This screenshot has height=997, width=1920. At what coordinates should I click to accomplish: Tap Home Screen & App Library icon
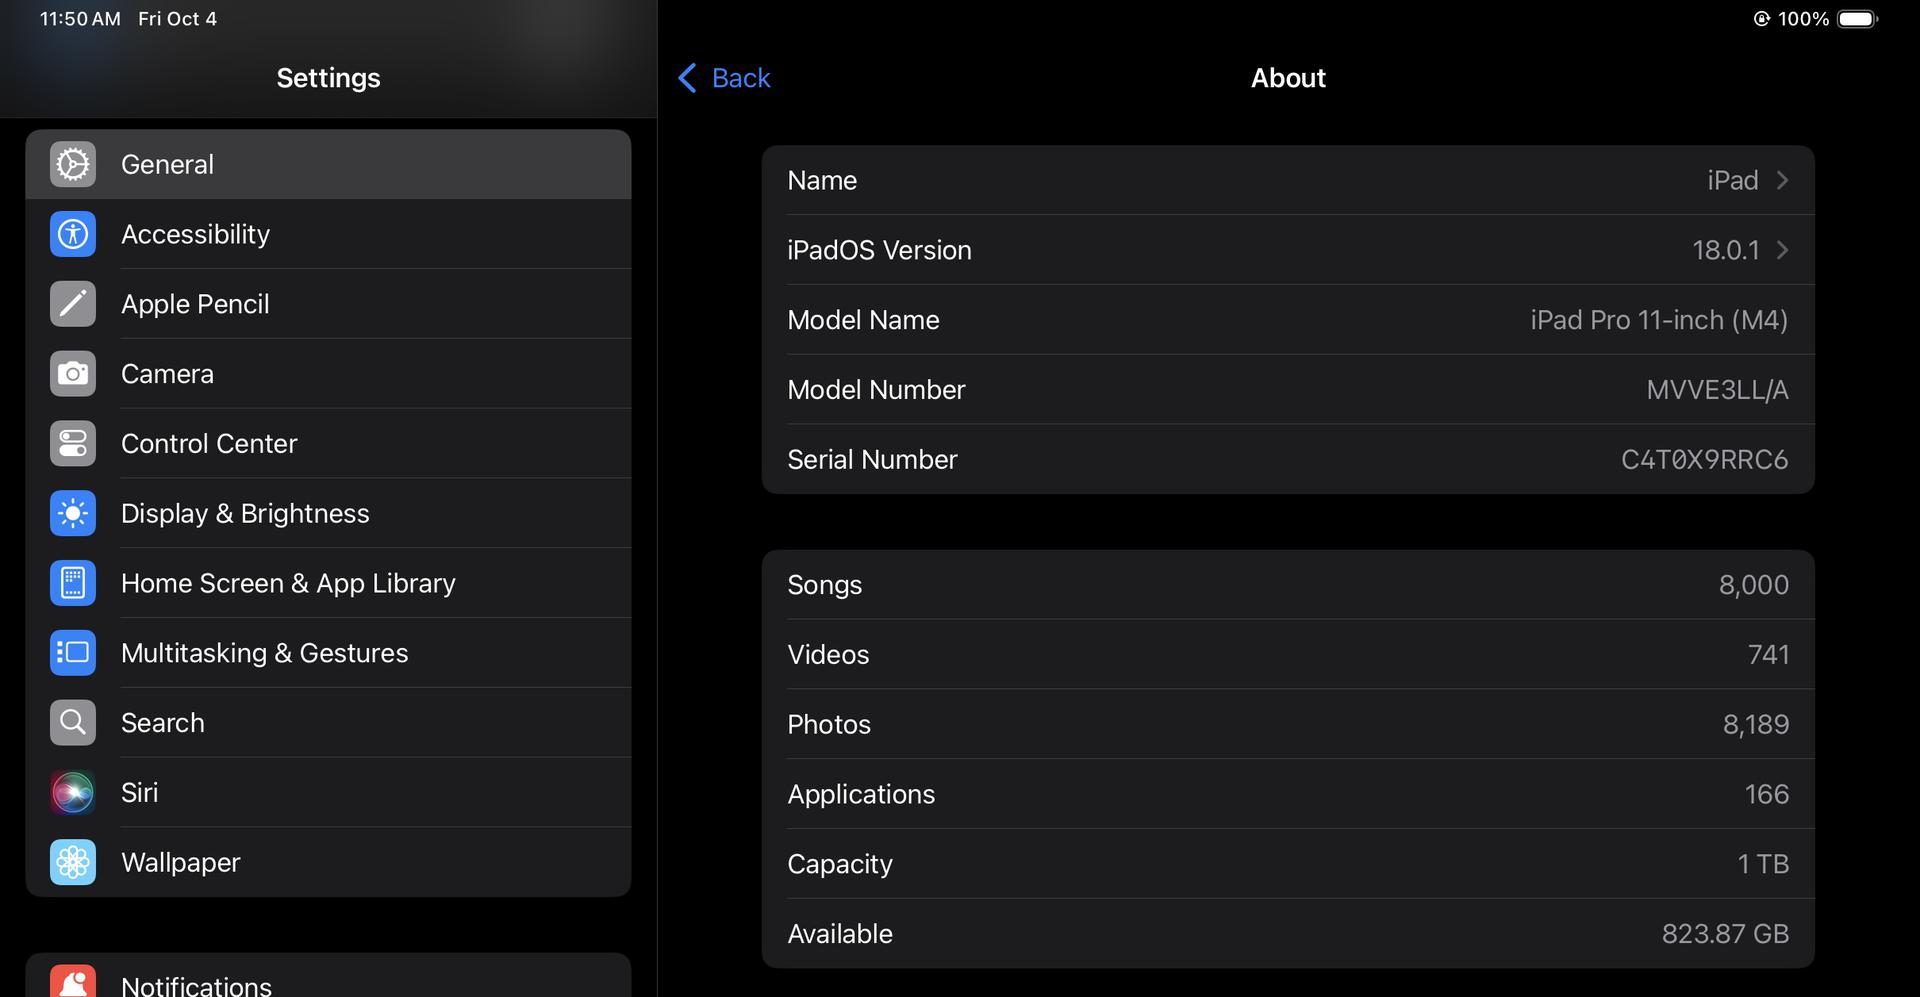73,583
